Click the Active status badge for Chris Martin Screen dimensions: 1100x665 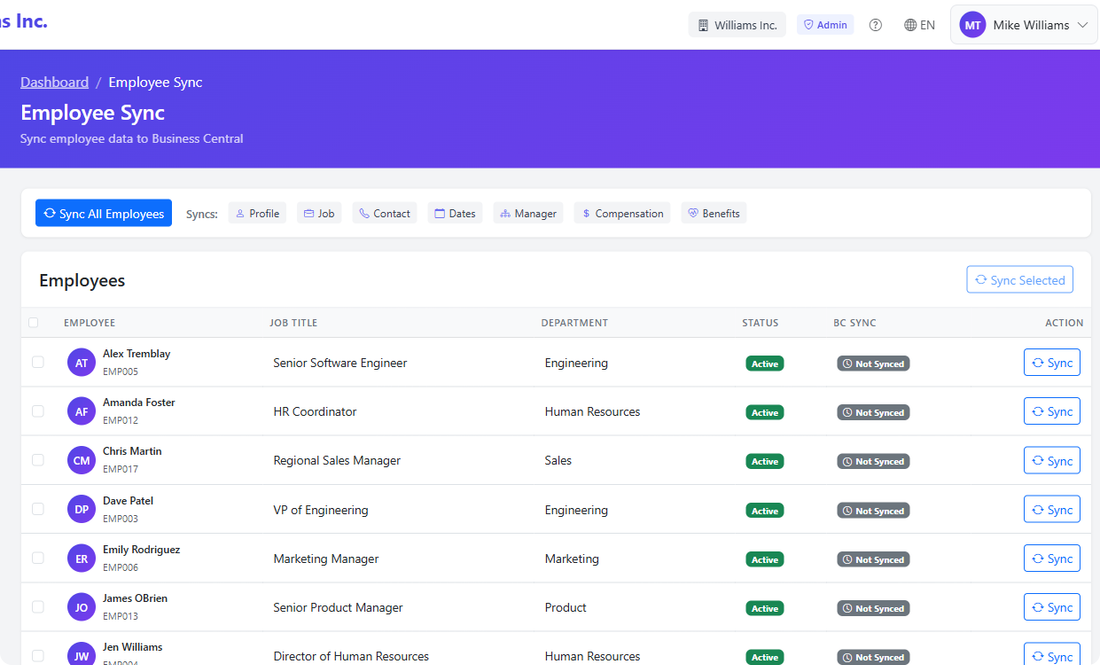tap(764, 461)
